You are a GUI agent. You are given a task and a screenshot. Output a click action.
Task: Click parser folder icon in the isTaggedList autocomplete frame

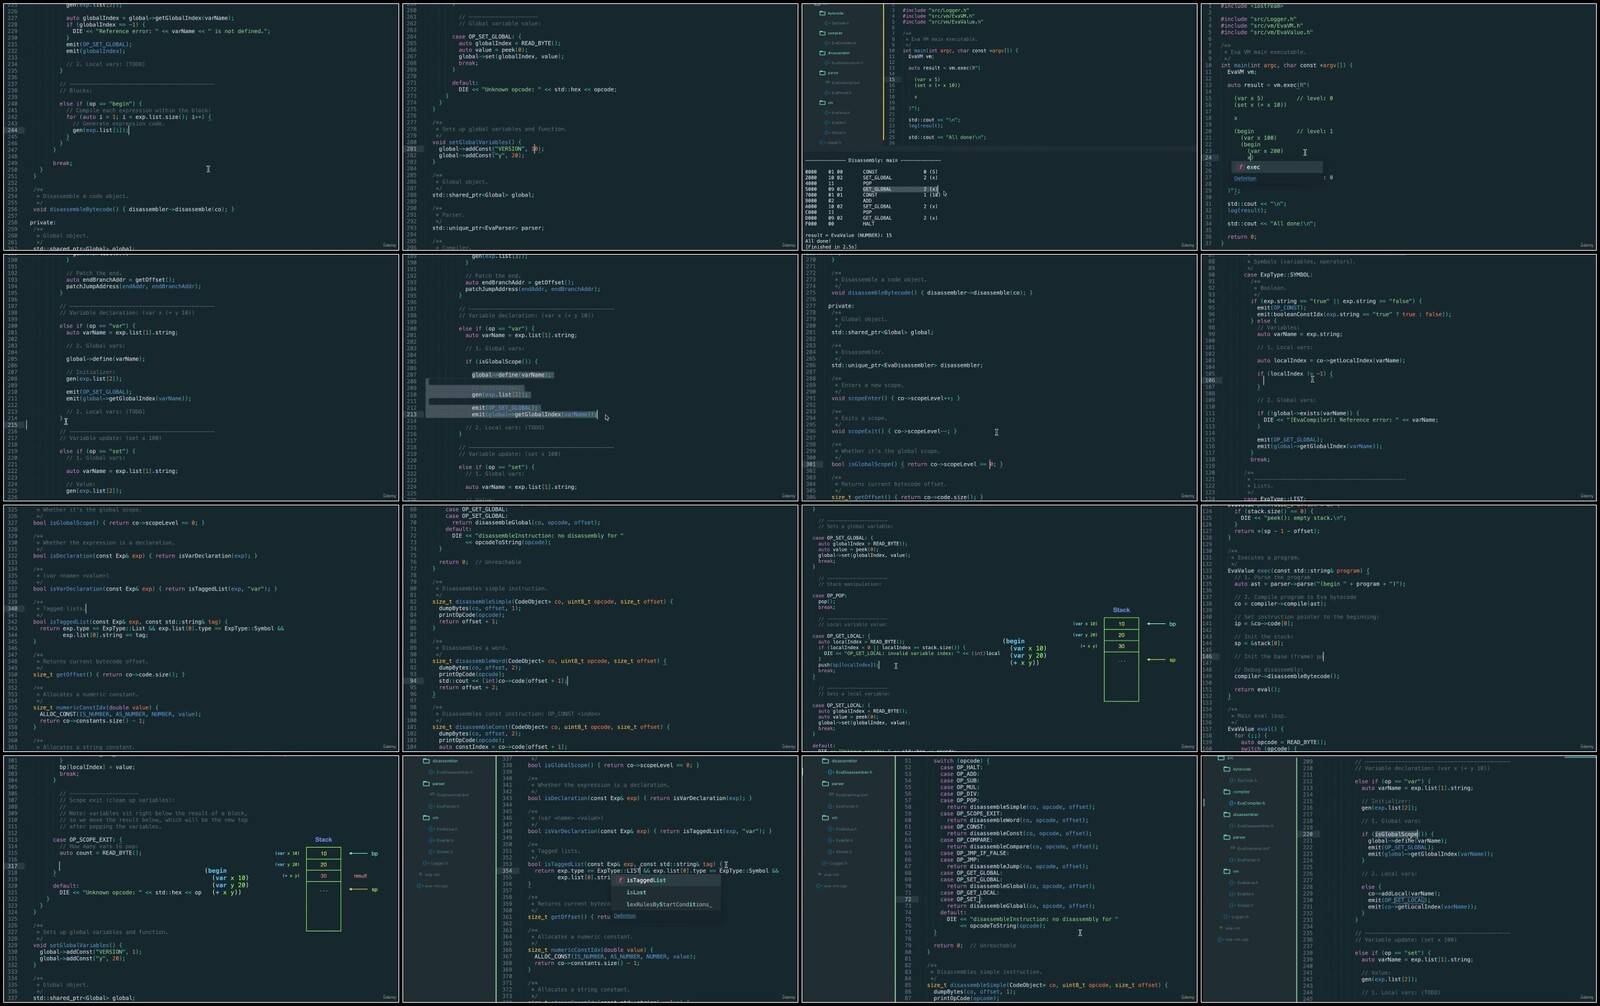coord(427,784)
